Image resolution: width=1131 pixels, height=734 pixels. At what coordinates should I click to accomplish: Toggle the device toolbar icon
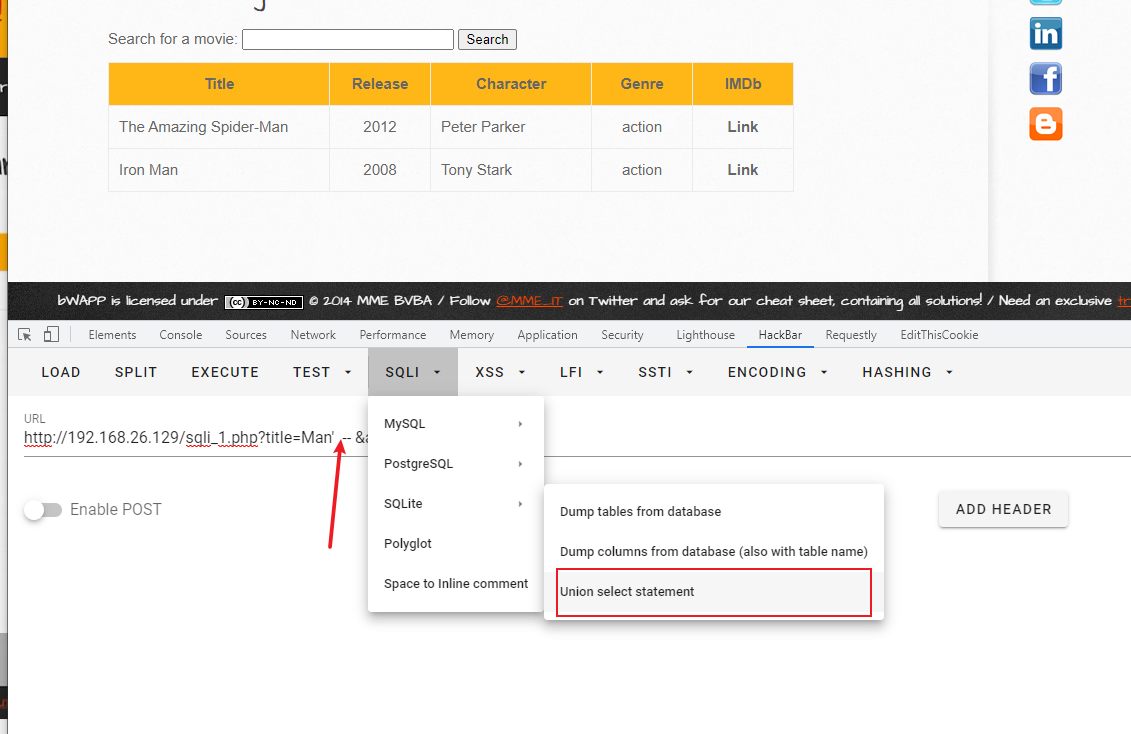pyautogui.click(x=50, y=335)
